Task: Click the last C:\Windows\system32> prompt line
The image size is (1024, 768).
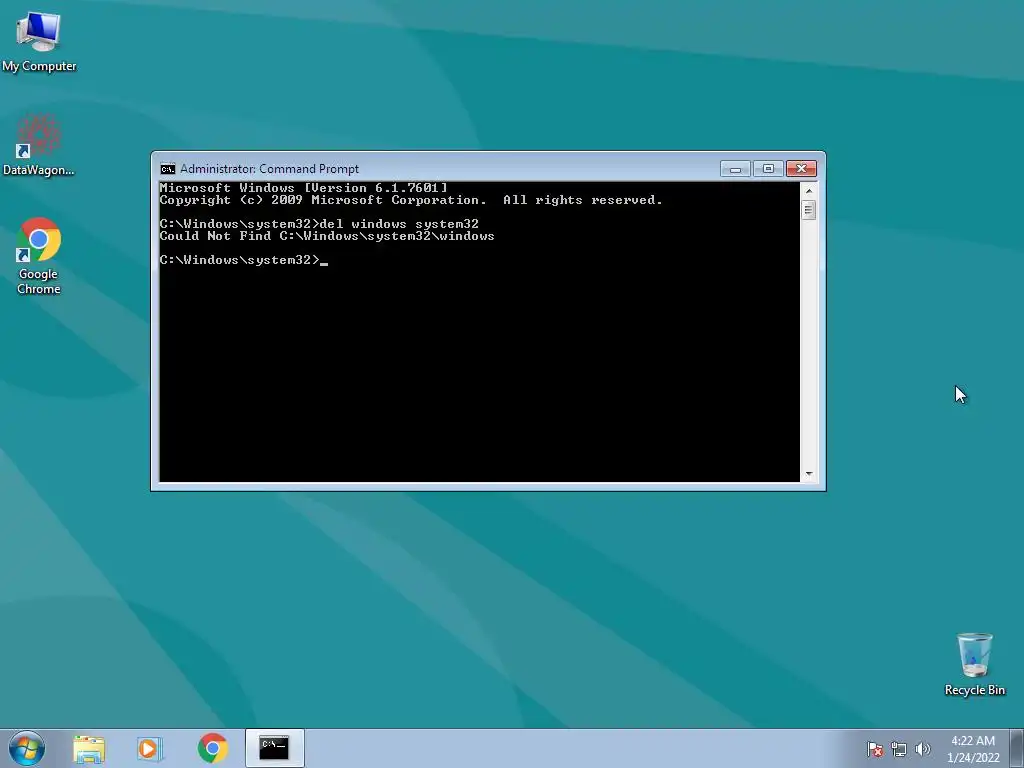Action: click(243, 260)
